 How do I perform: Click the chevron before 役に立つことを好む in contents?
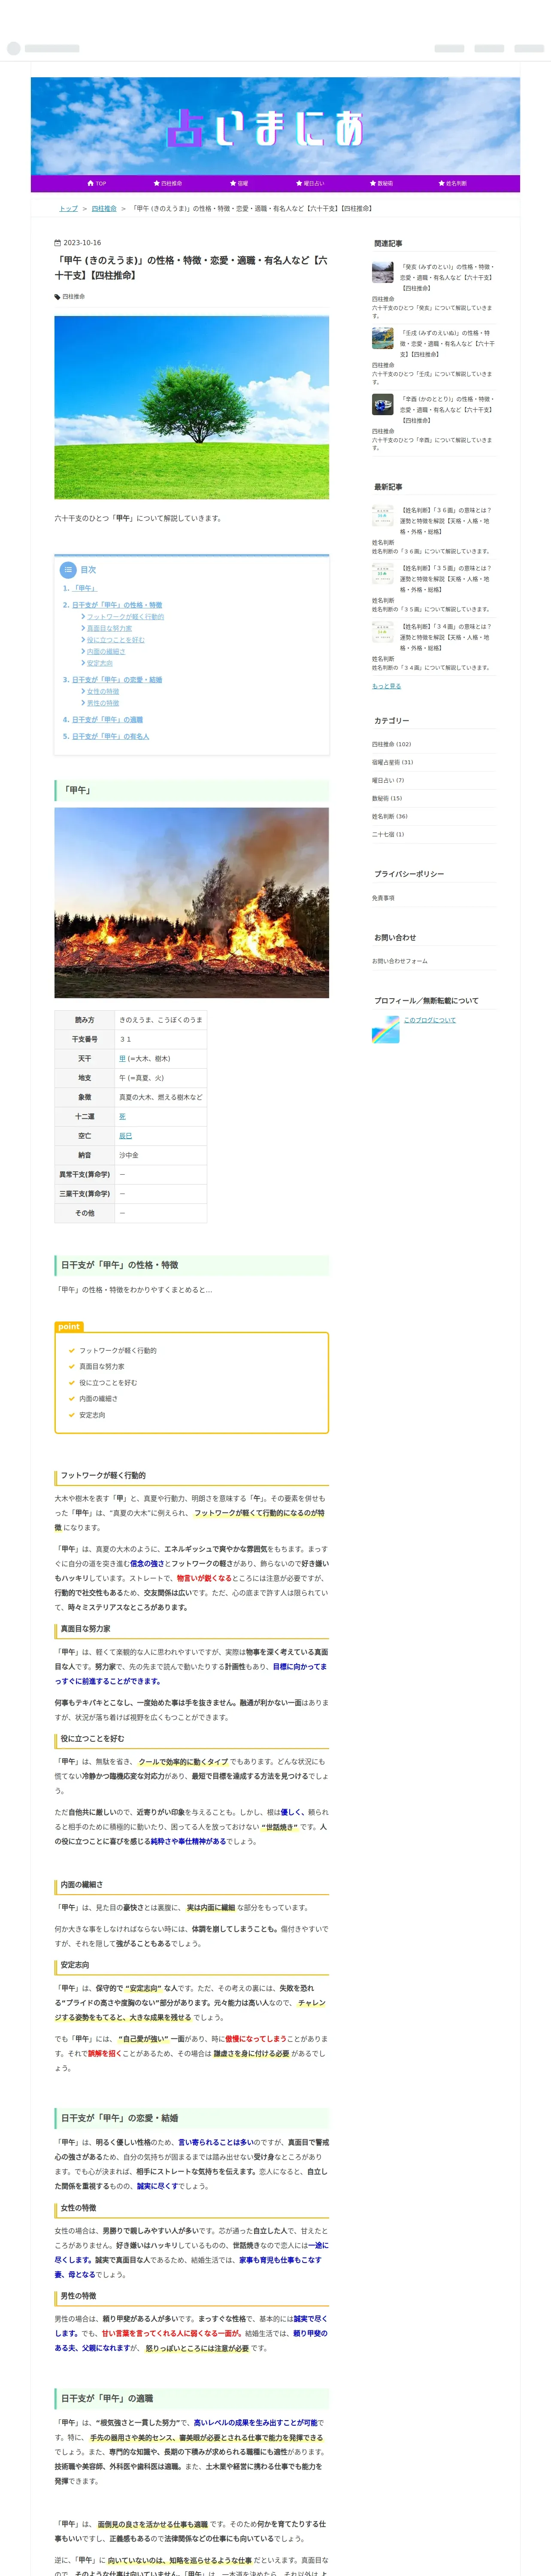[x=83, y=640]
